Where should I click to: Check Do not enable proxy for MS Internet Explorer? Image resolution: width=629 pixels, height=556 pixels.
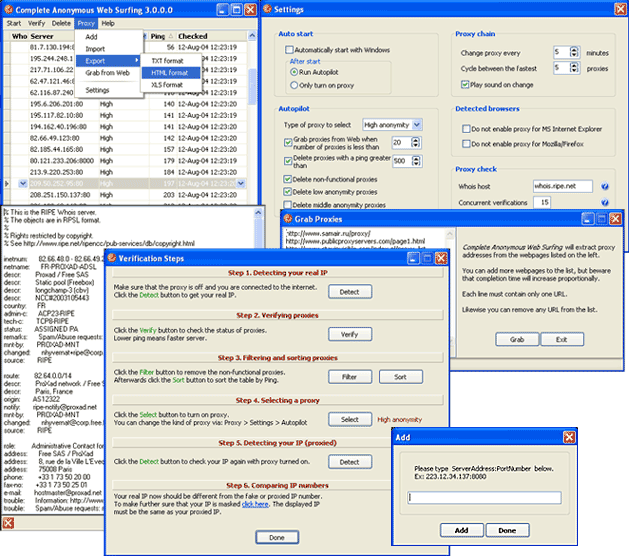click(466, 129)
